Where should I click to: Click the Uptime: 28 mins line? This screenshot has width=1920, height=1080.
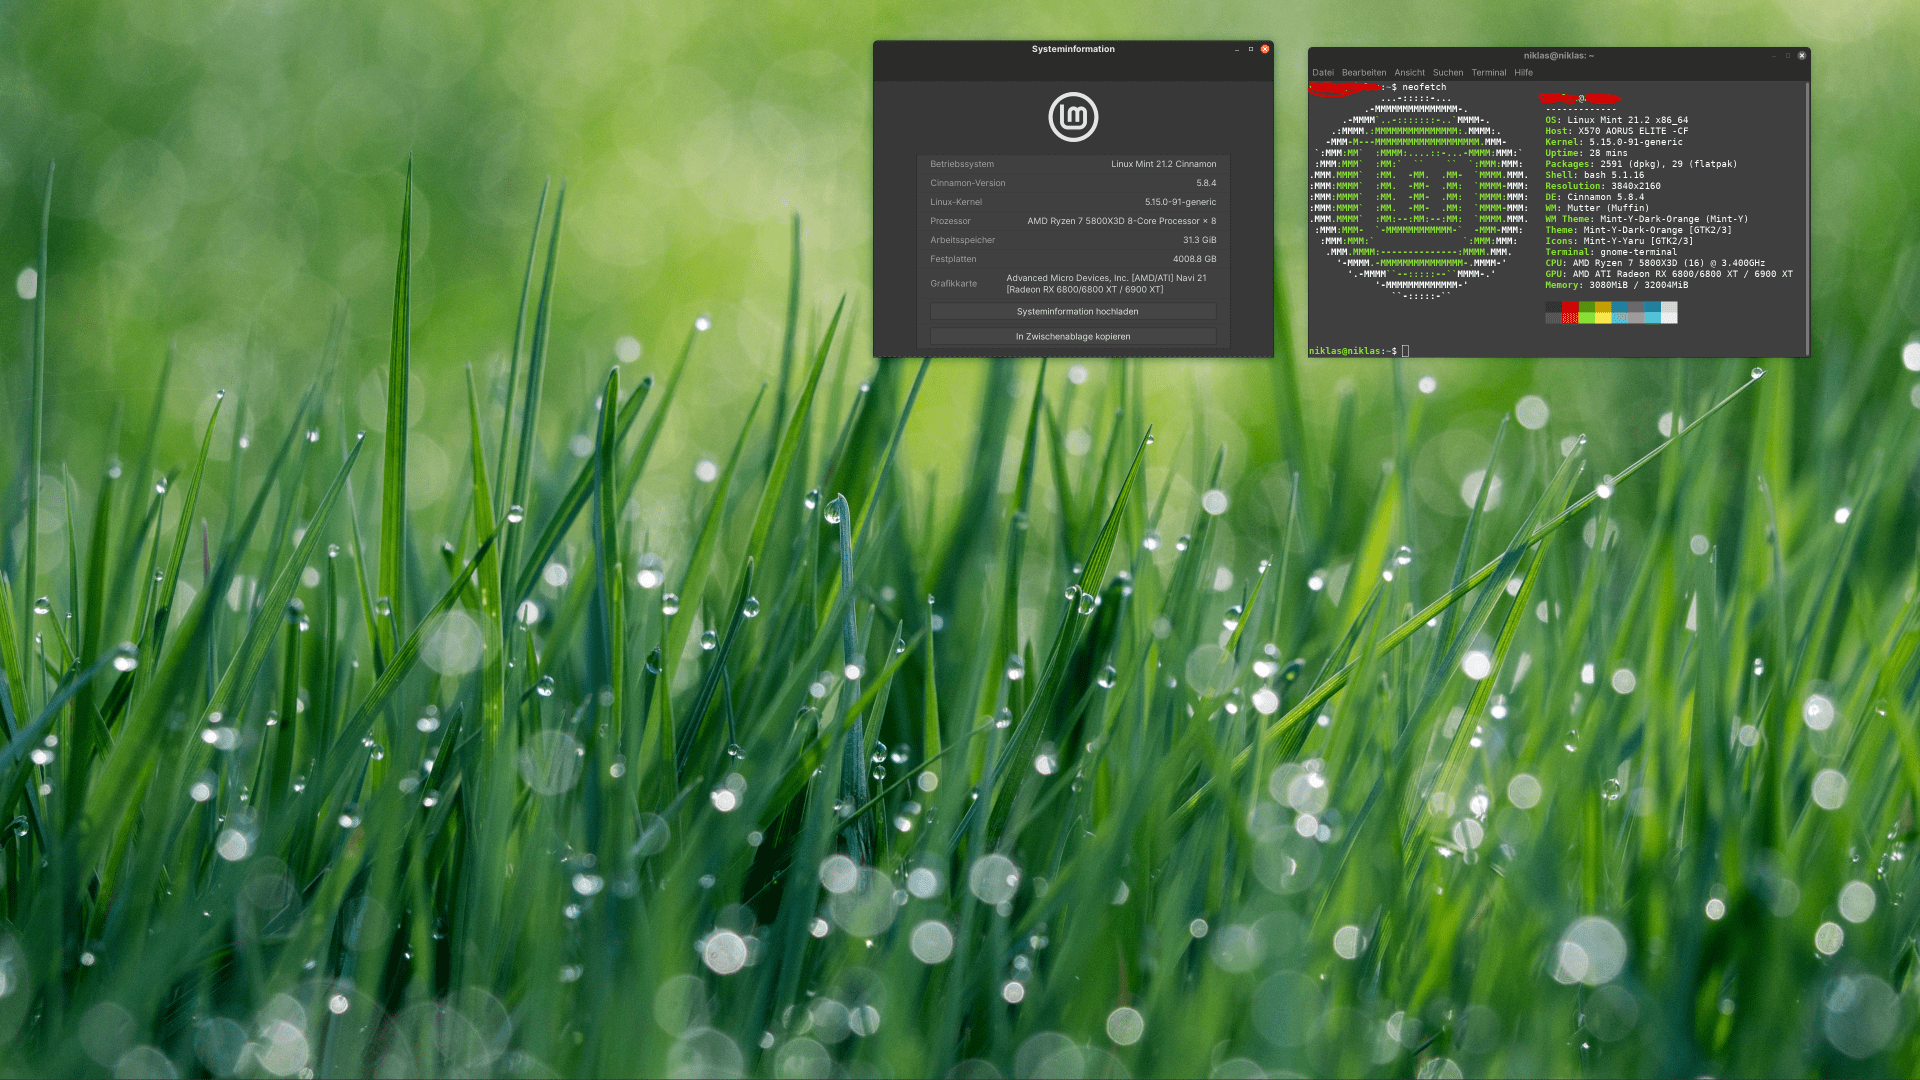(x=1586, y=153)
